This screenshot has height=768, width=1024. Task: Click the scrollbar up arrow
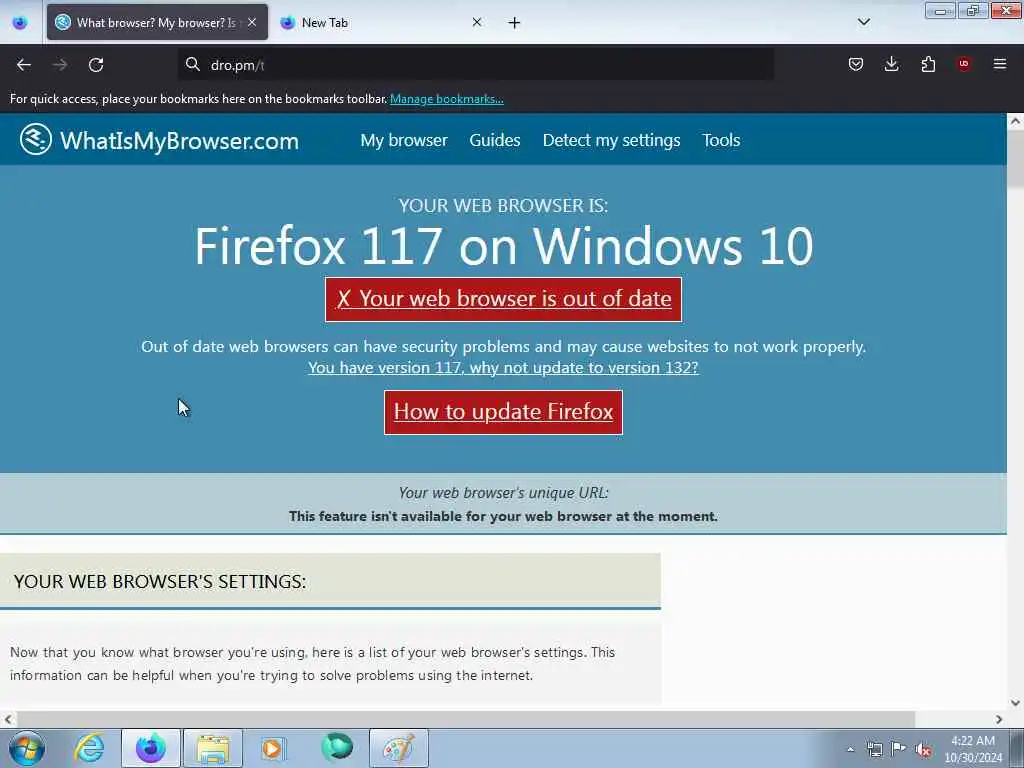[1015, 121]
